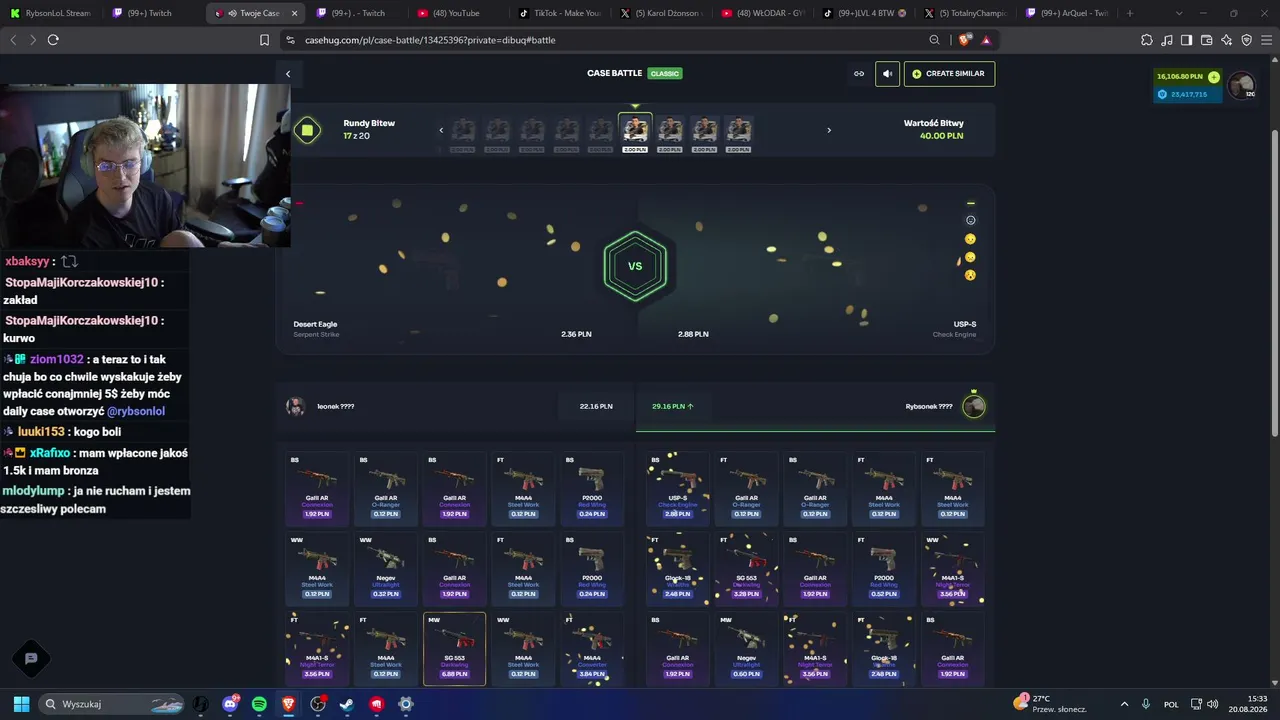The image size is (1280, 720).
Task: Switch to the TotalnyChampion X tab
Action: [964, 13]
